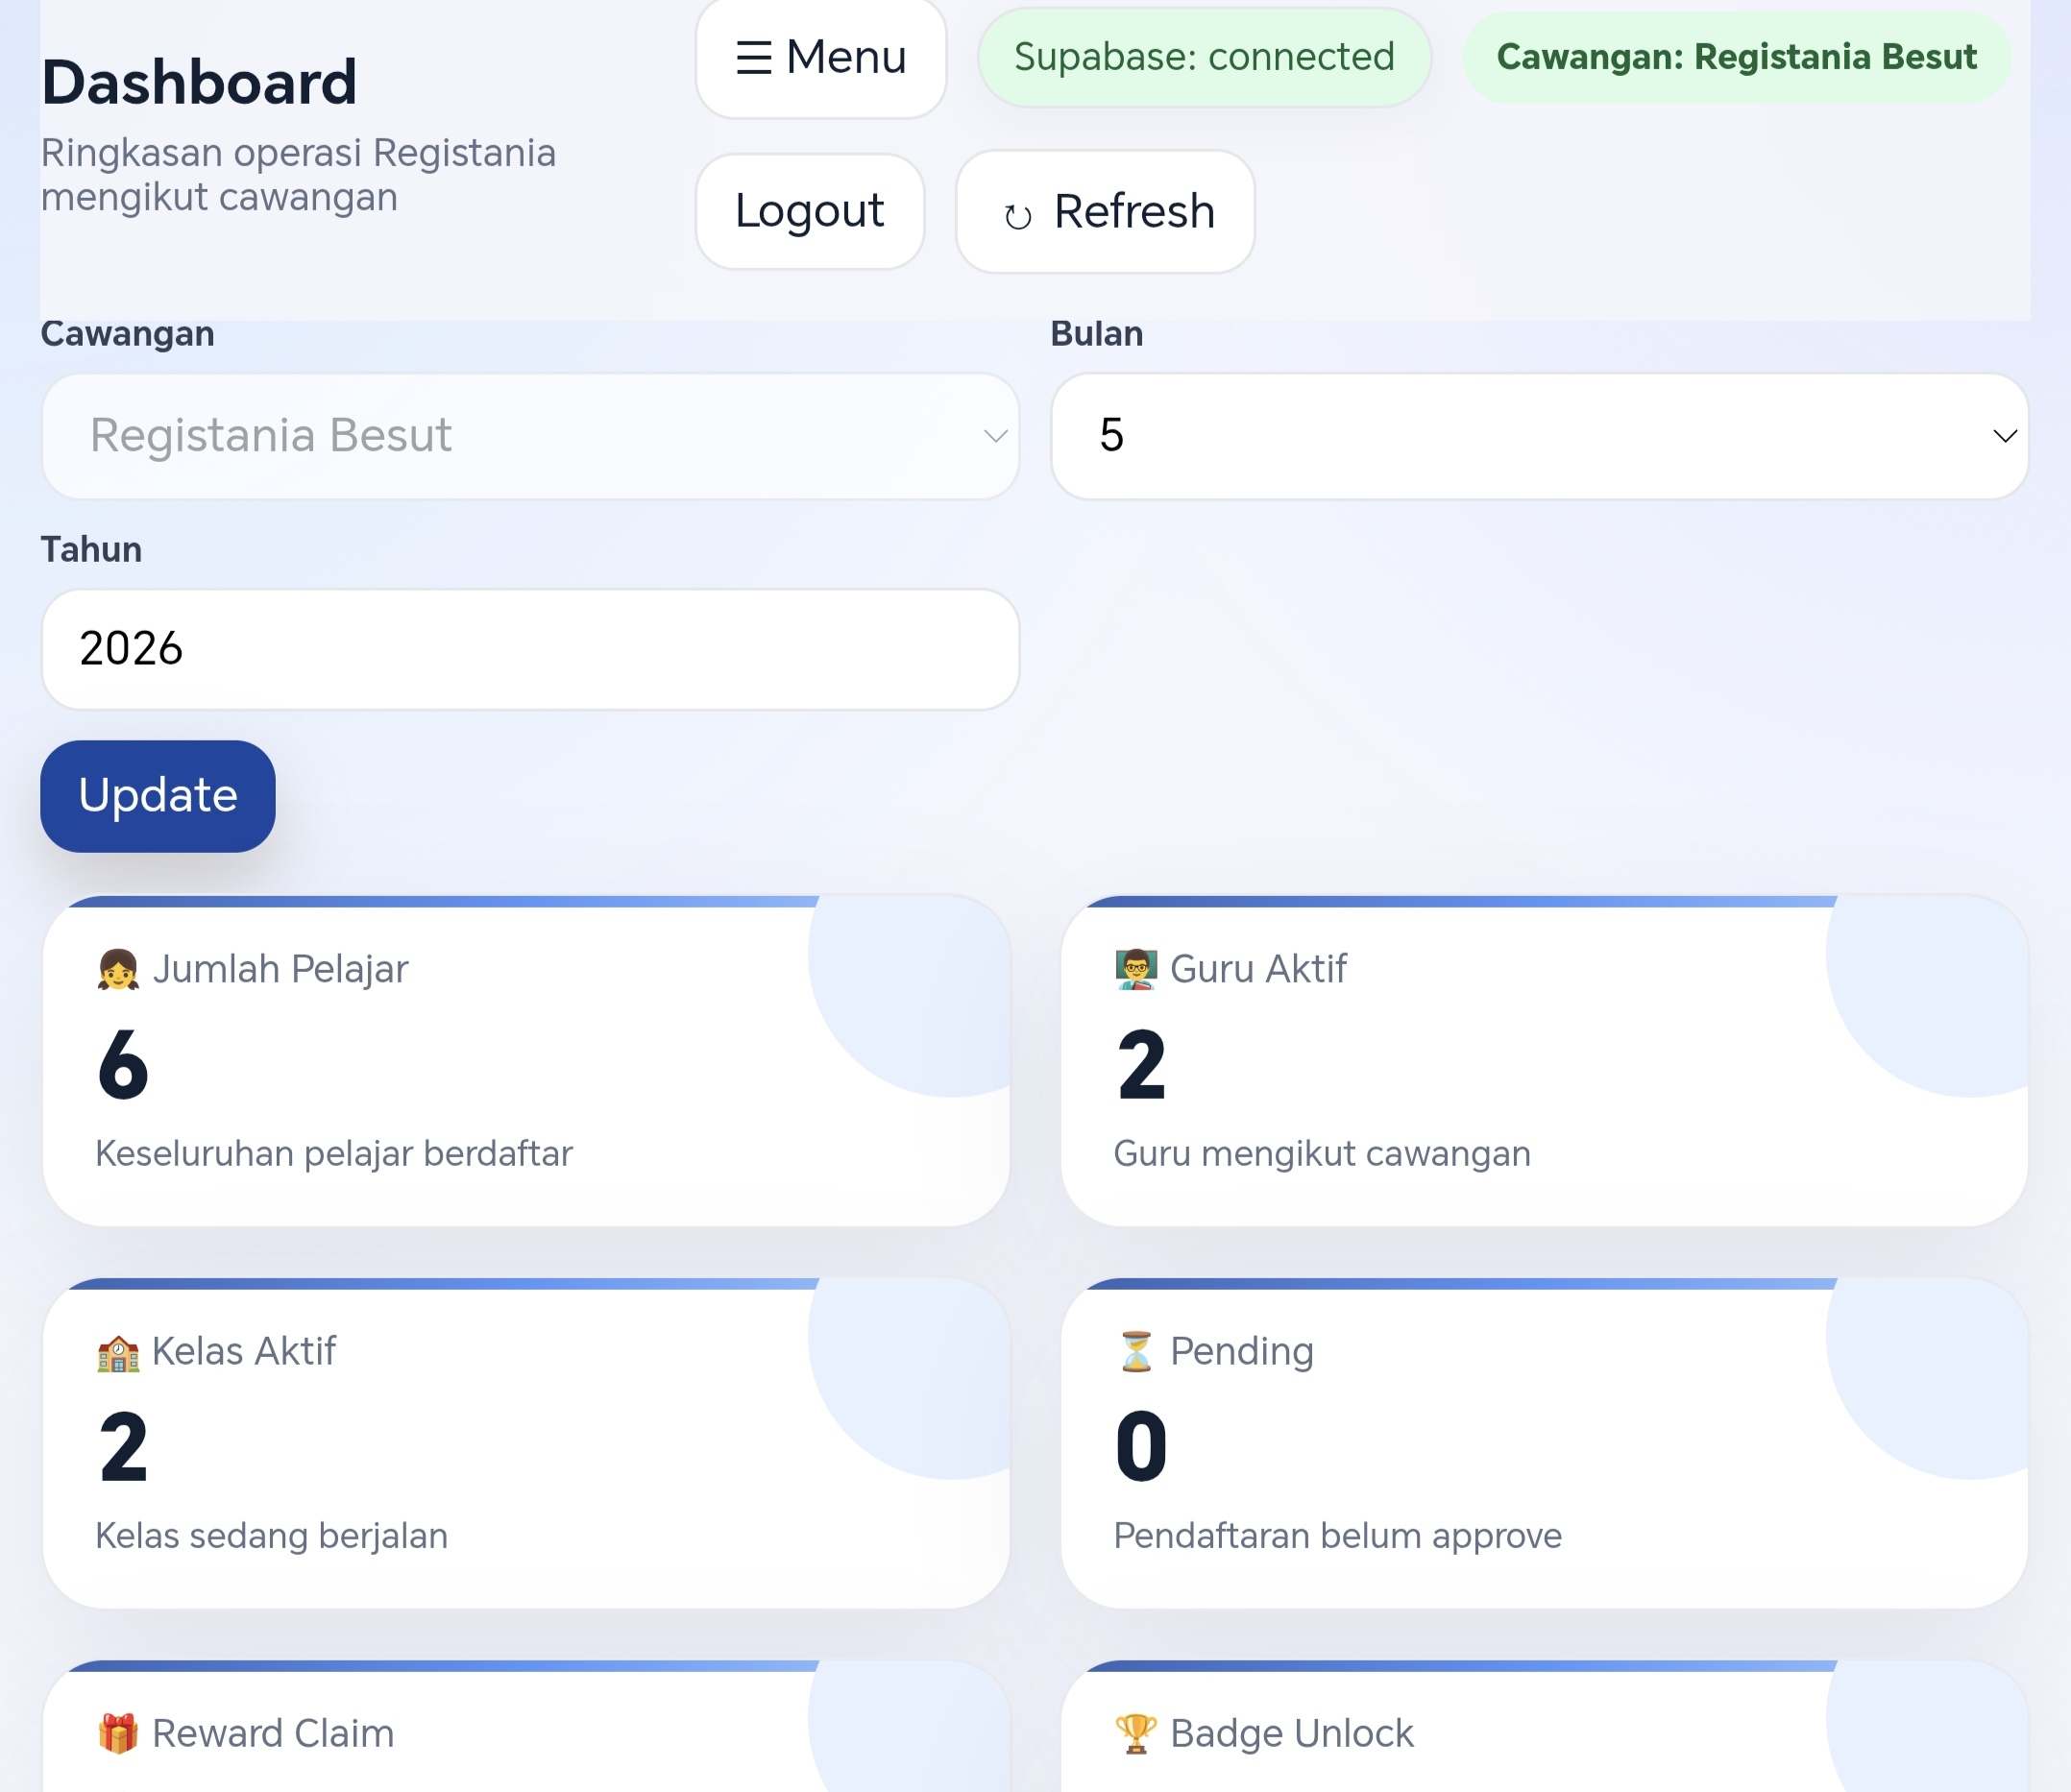Click the Refresh circular arrow icon
Screen dimensions: 2071x1792
coord(1017,215)
